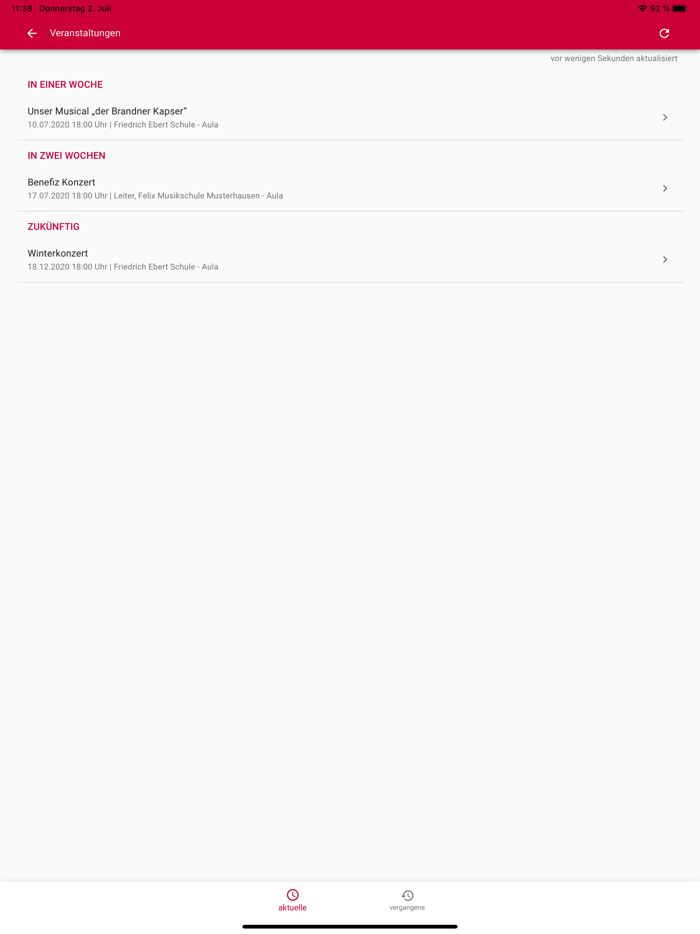Select the vergangene history icon
The image size is (700, 934).
(x=407, y=895)
